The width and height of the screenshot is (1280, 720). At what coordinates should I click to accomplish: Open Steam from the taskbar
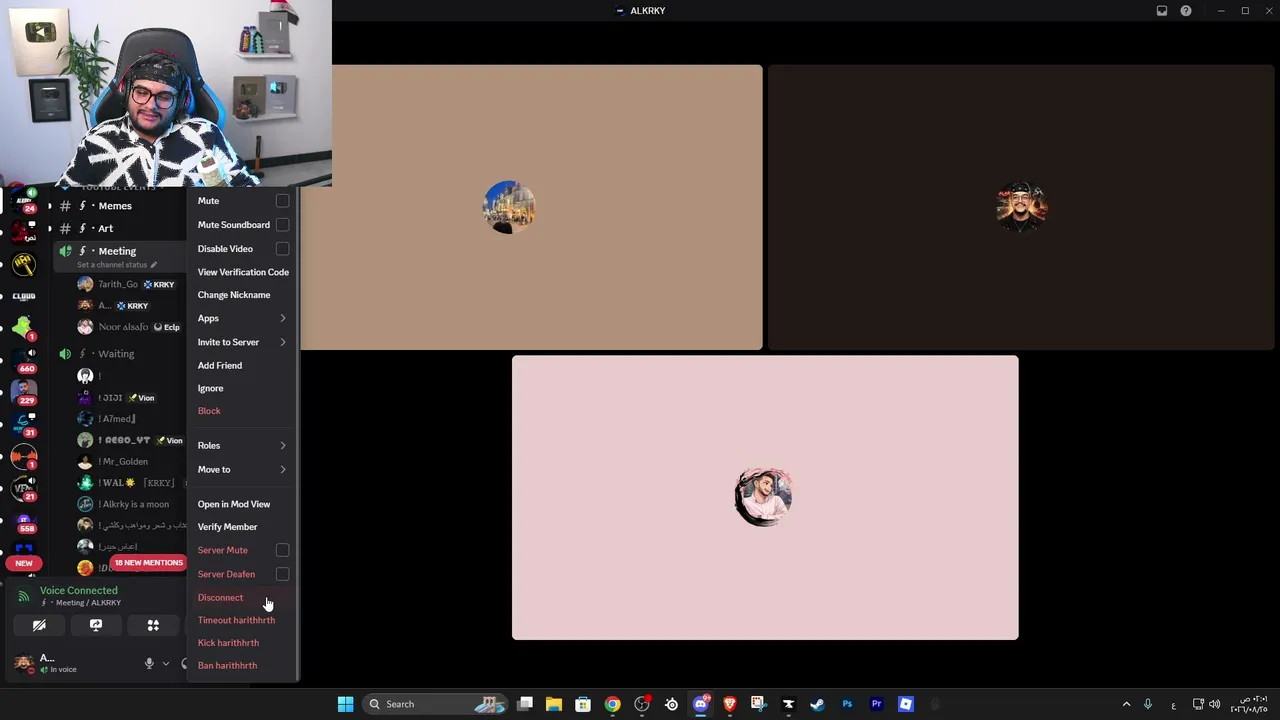(817, 704)
